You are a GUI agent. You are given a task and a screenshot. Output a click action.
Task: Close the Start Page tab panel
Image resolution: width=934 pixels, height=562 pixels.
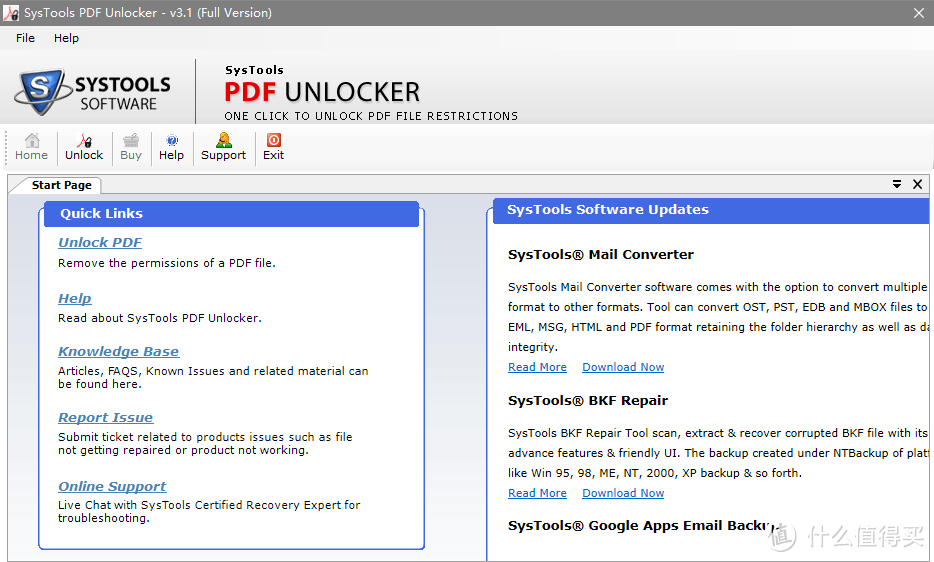pos(918,185)
